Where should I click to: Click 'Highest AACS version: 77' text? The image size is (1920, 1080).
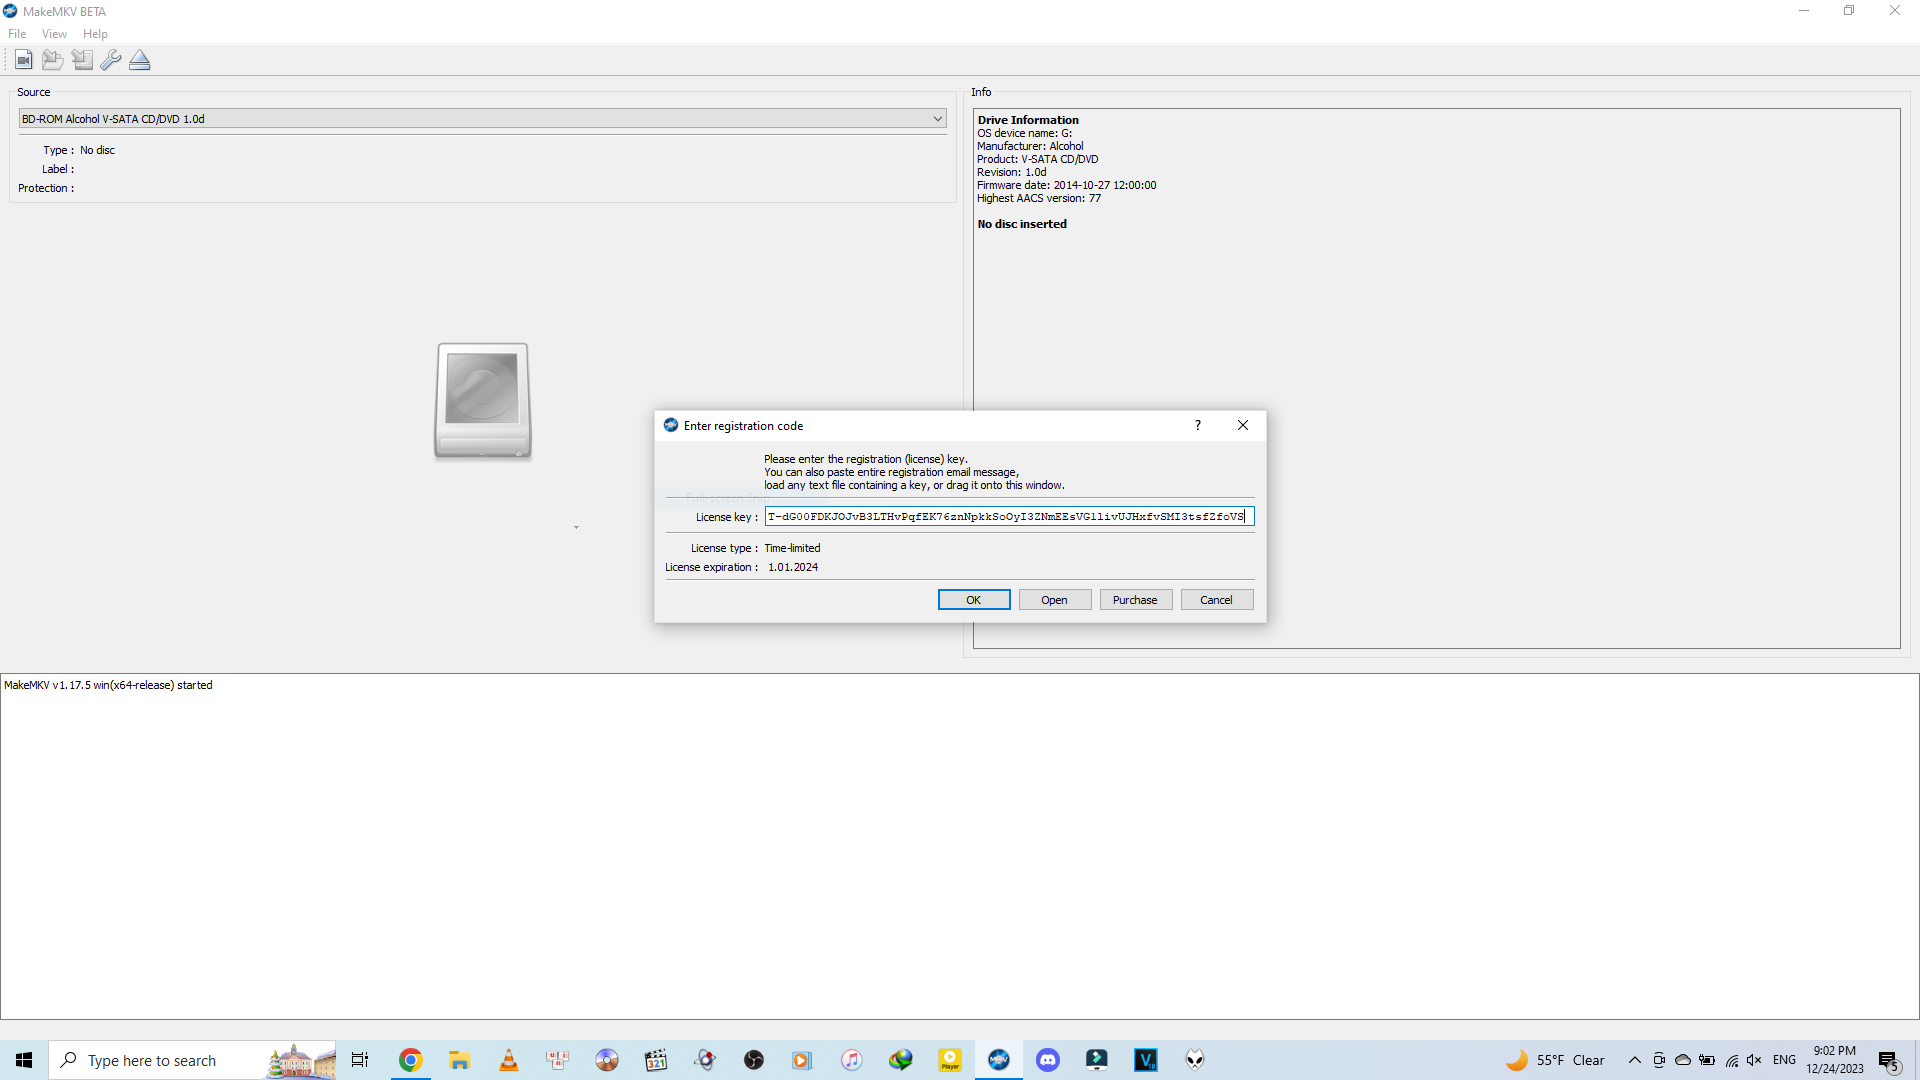[1039, 198]
